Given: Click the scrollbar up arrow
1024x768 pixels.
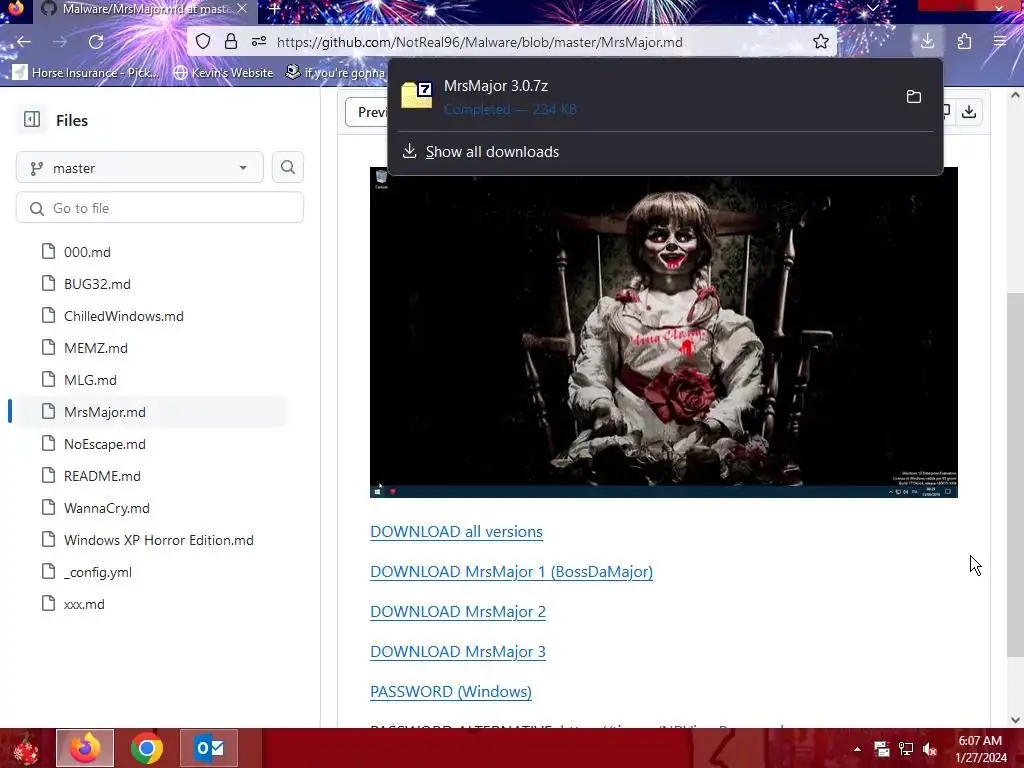Looking at the screenshot, I should point(1014,95).
